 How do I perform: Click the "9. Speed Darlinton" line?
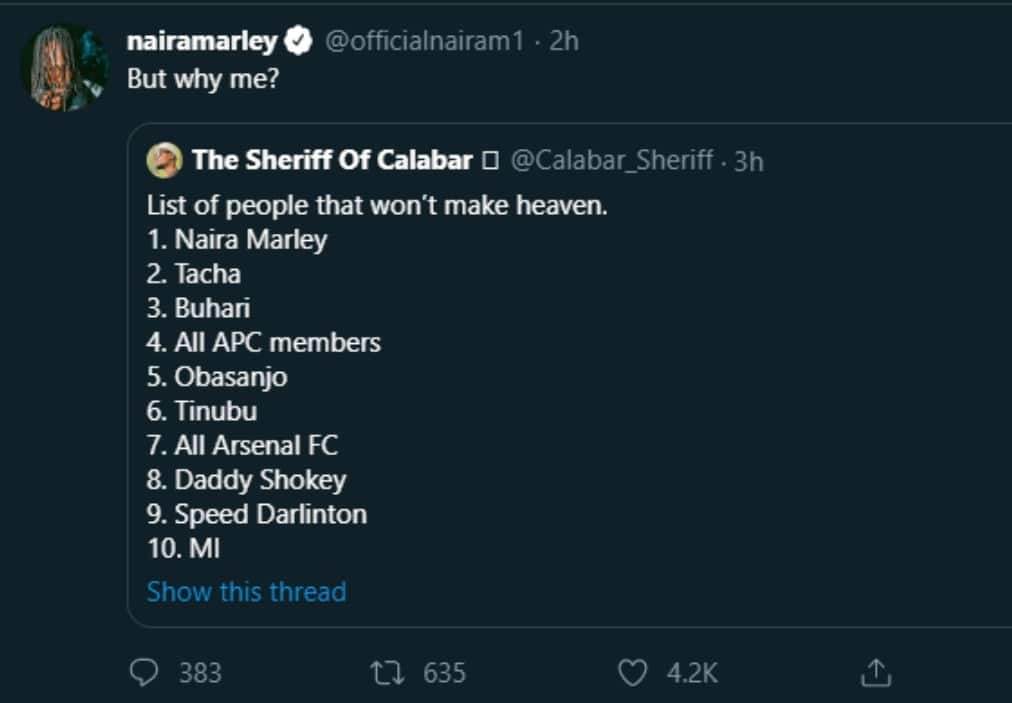tap(257, 514)
